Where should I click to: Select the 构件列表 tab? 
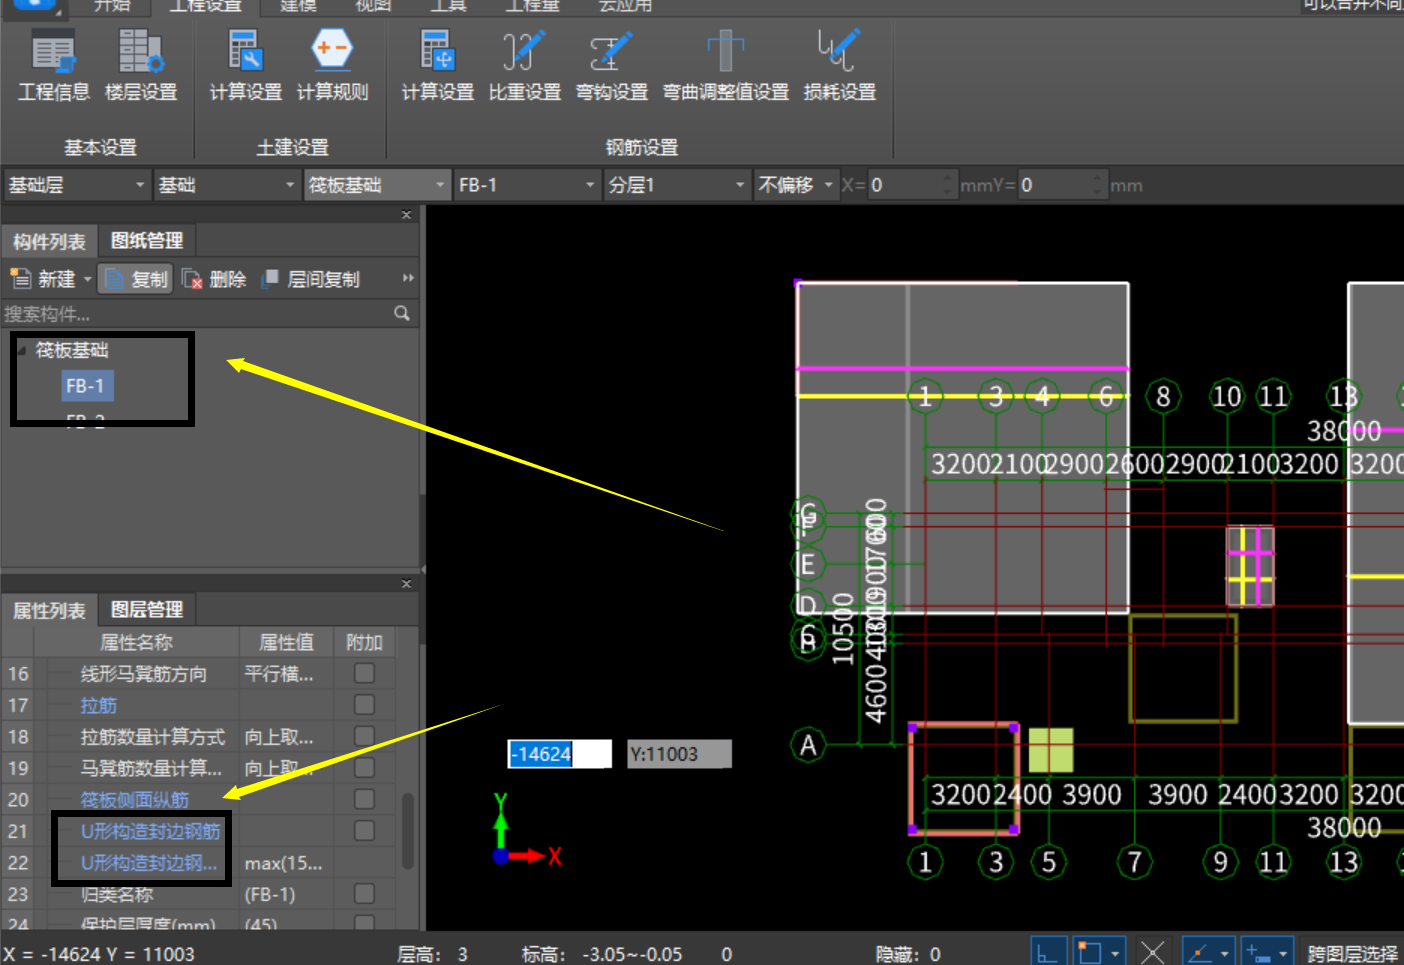click(49, 241)
